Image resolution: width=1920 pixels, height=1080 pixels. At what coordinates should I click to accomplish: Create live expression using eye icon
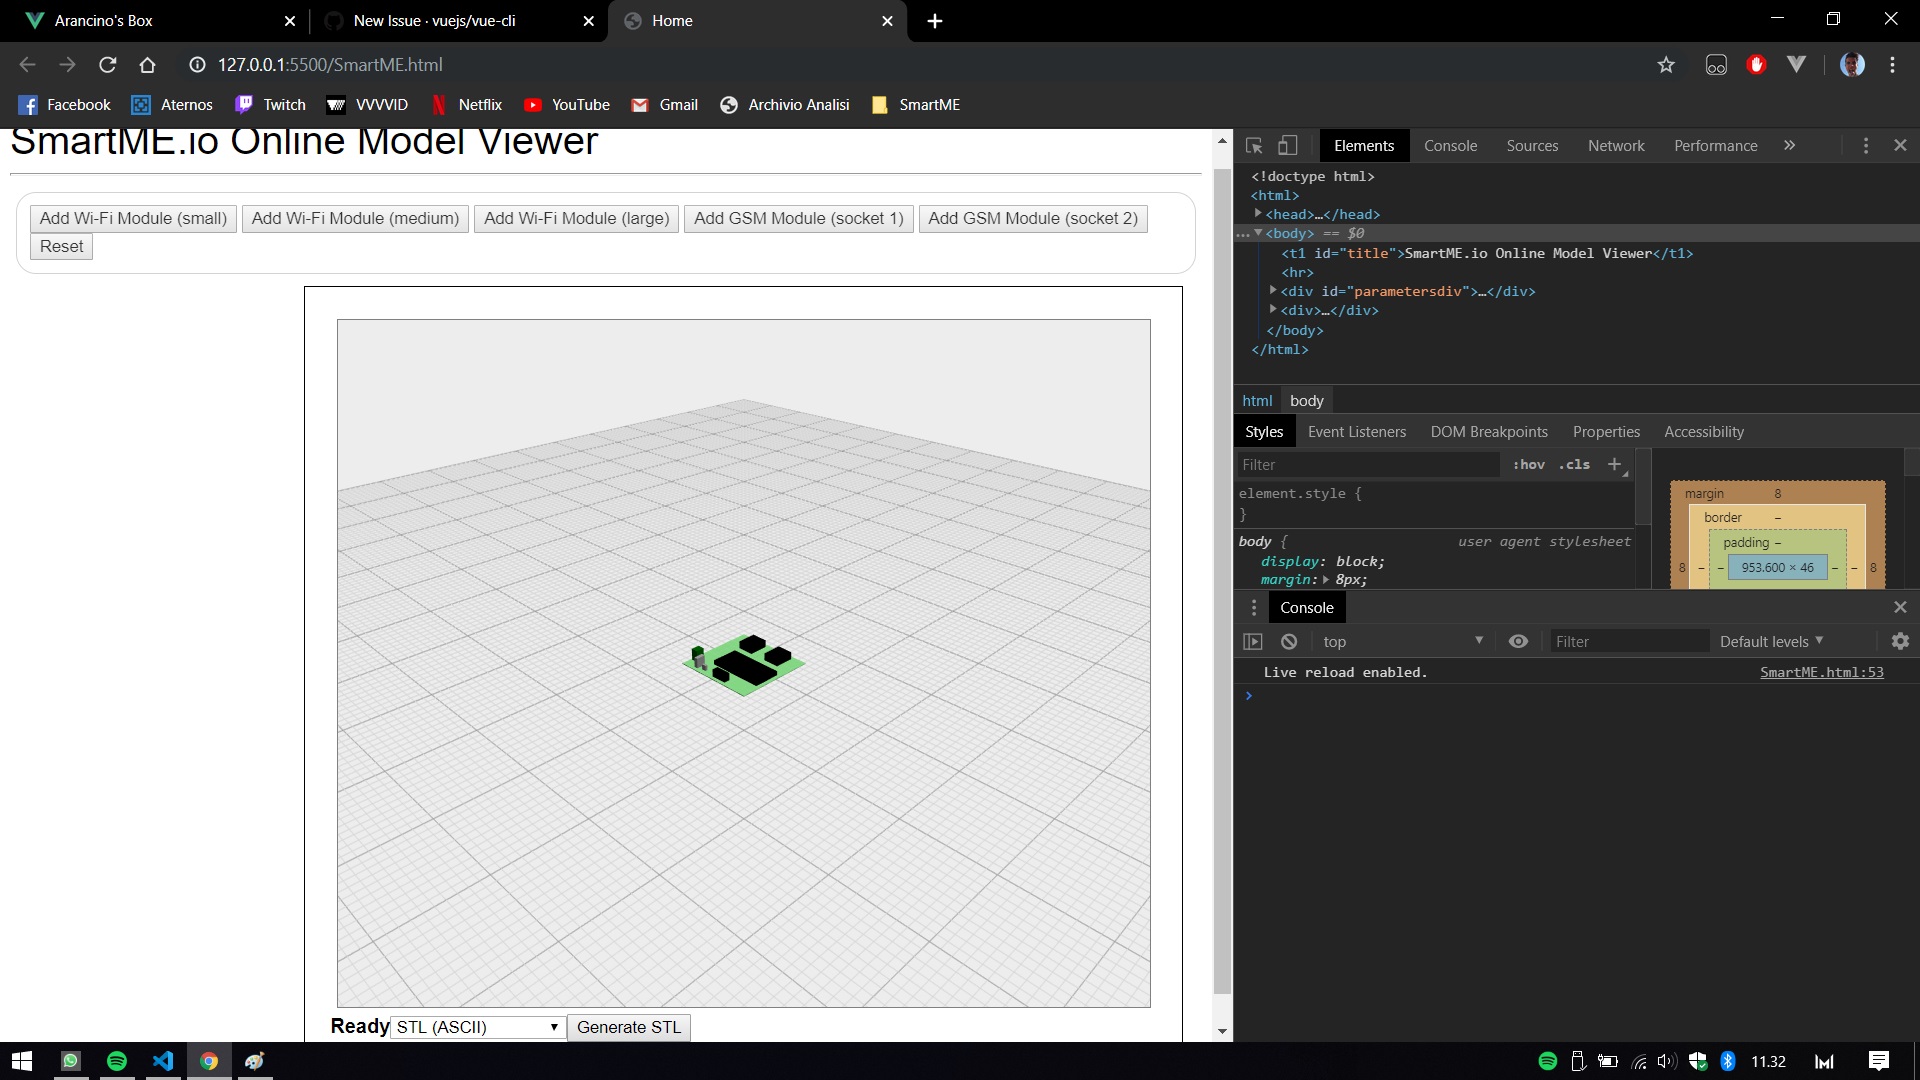click(1518, 642)
